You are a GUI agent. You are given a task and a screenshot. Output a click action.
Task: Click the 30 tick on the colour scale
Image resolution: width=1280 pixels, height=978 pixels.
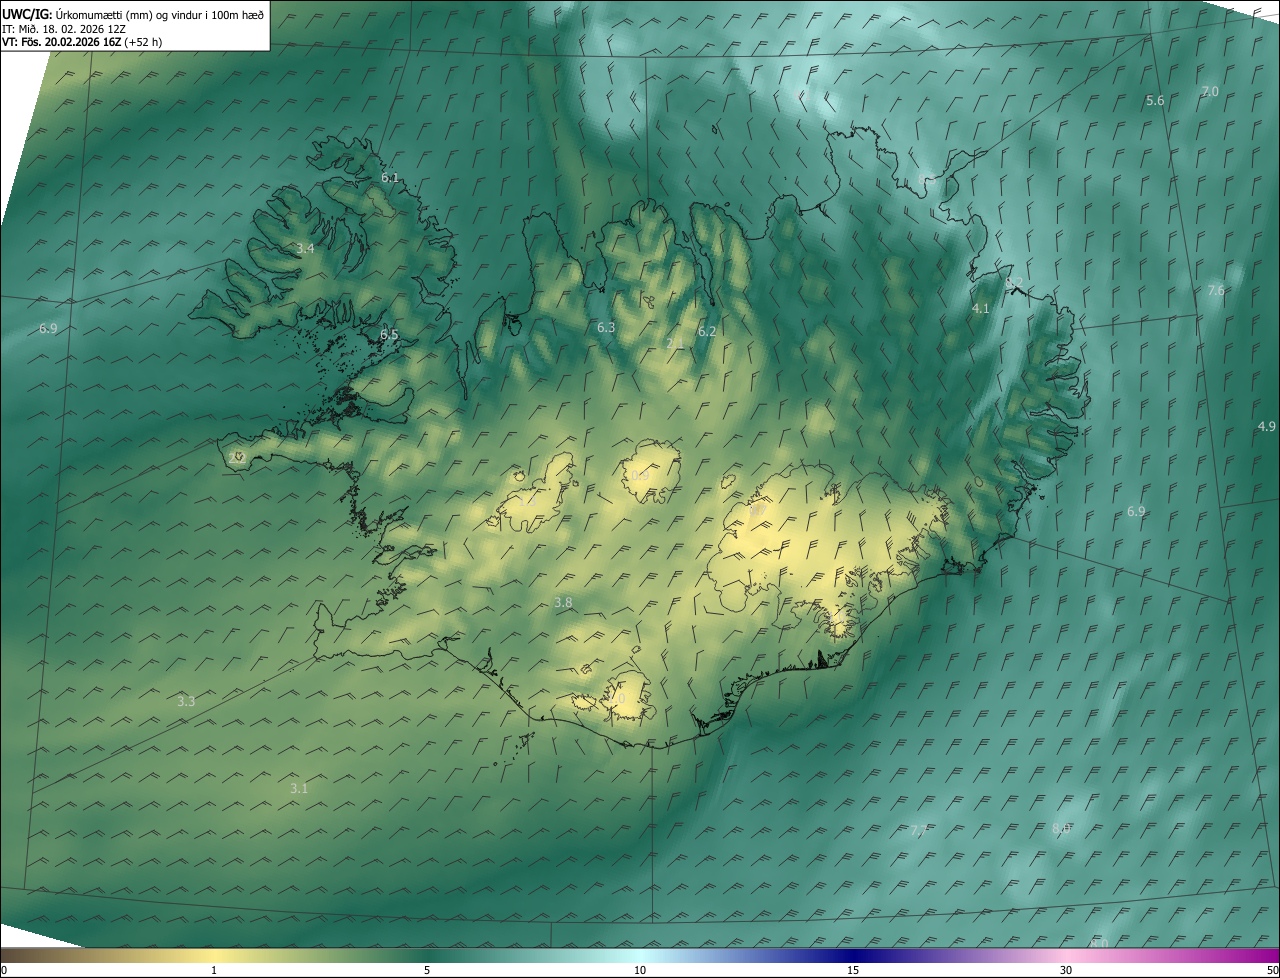click(1066, 970)
